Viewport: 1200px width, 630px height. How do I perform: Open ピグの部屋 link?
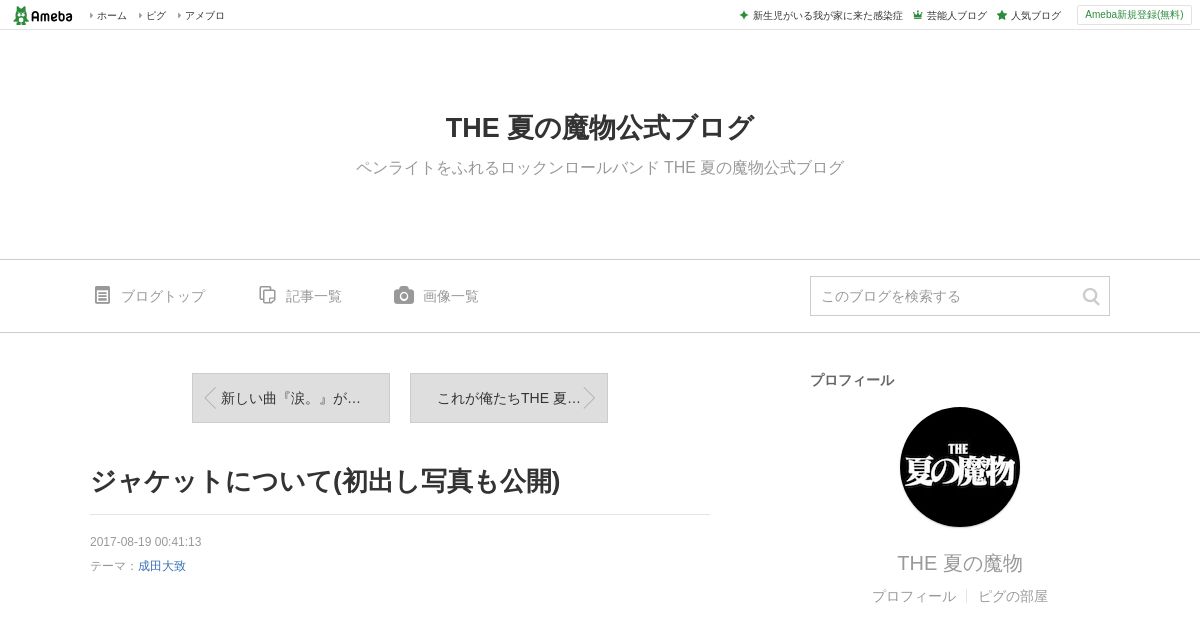tap(1013, 596)
